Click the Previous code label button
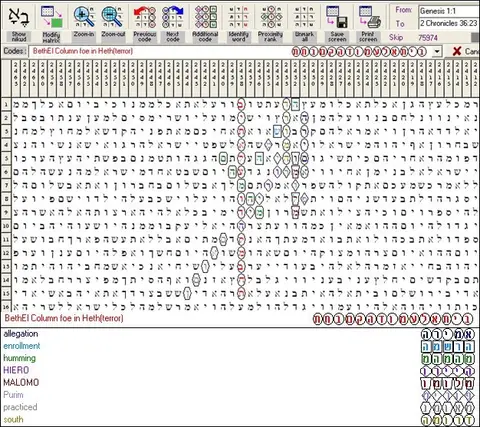Screen dimensions: 480x427 click(145, 37)
